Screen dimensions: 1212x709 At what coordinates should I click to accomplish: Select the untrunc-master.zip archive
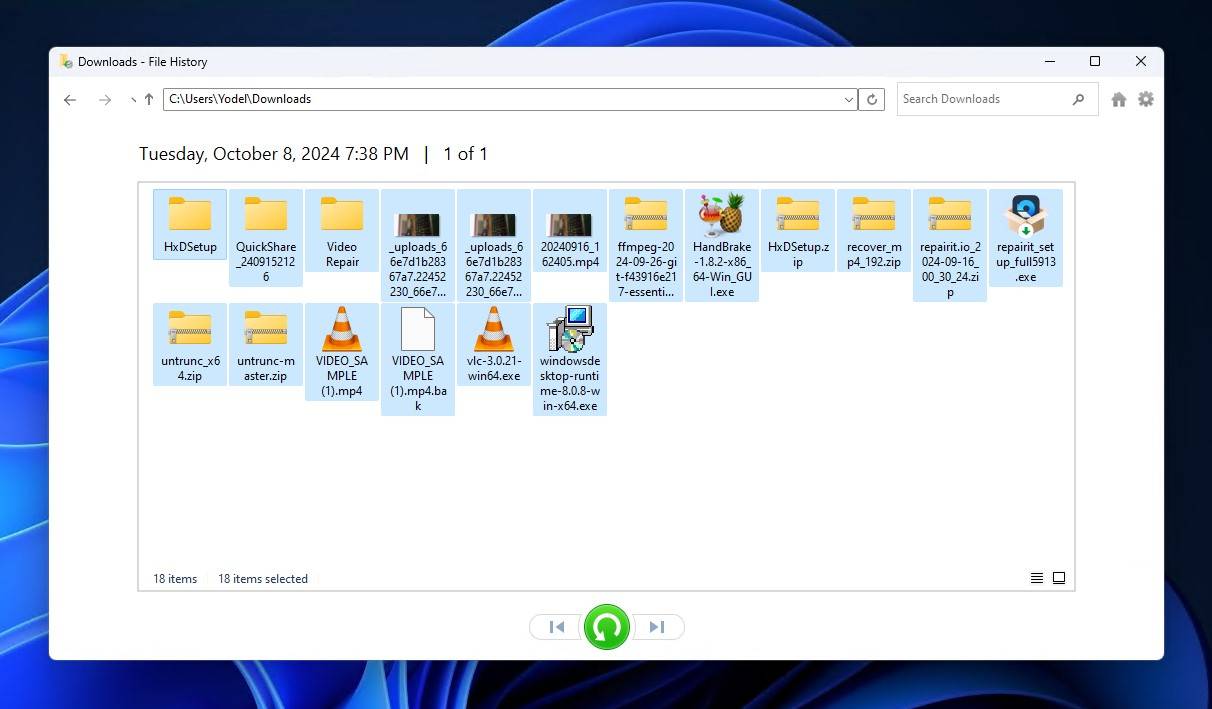click(266, 345)
